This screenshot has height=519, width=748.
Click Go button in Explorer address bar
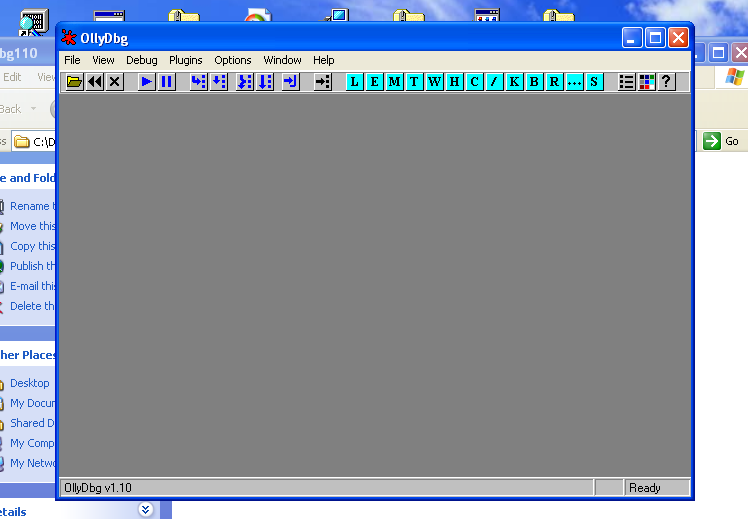point(721,141)
